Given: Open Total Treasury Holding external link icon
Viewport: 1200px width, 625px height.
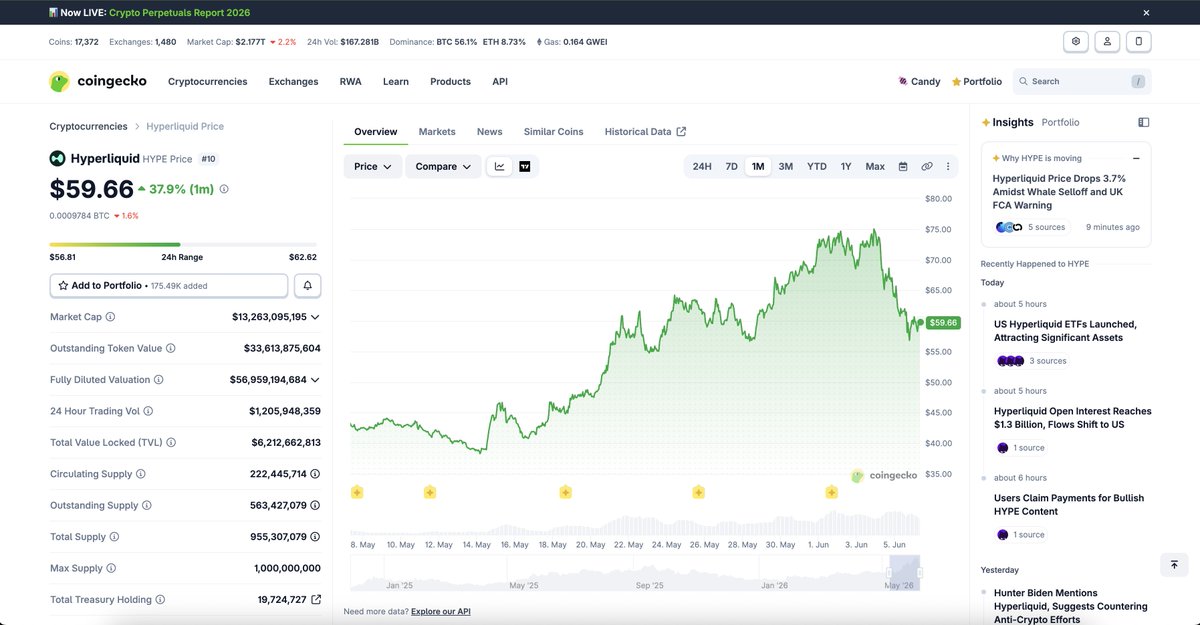Looking at the screenshot, I should click(x=316, y=600).
